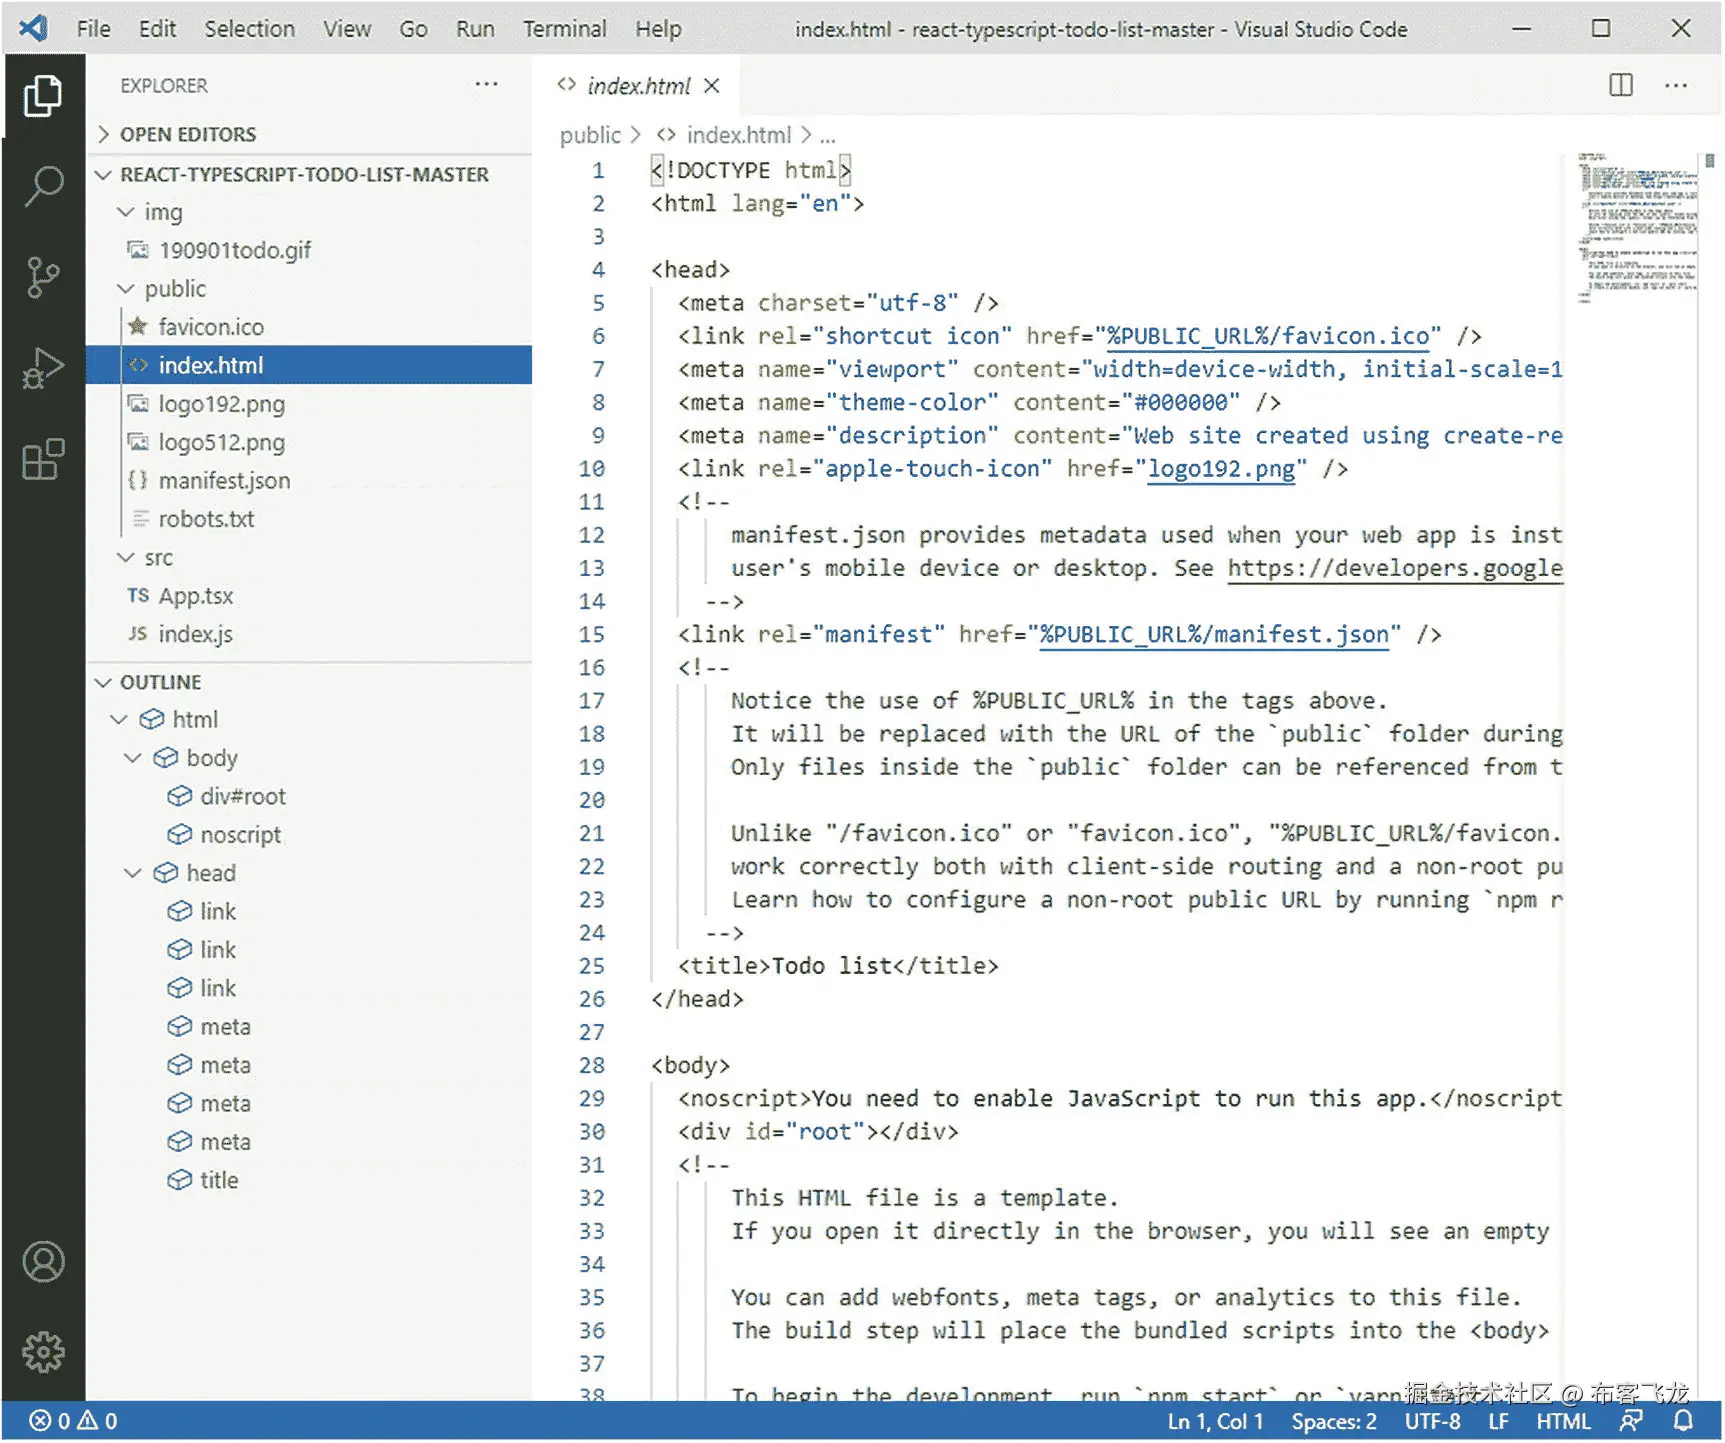Open logo512.png in the explorer
The height and width of the screenshot is (1443, 1725).
[308, 442]
